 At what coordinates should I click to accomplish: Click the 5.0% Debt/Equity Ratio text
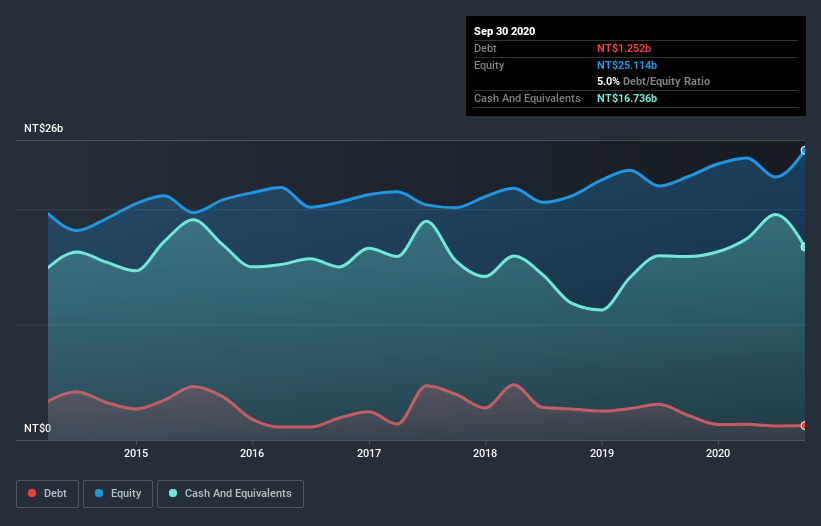pos(653,82)
